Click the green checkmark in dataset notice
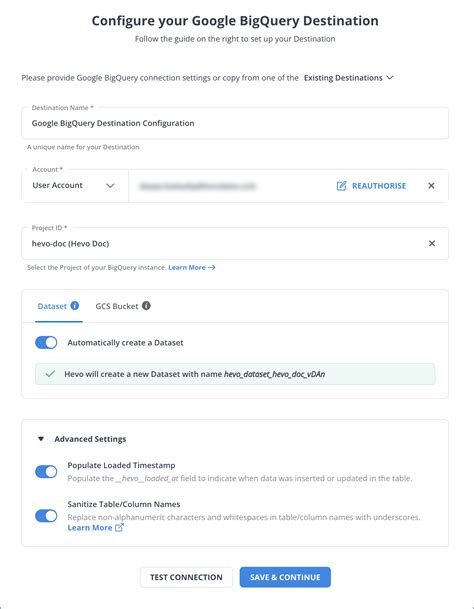This screenshot has width=474, height=609. pyautogui.click(x=50, y=374)
